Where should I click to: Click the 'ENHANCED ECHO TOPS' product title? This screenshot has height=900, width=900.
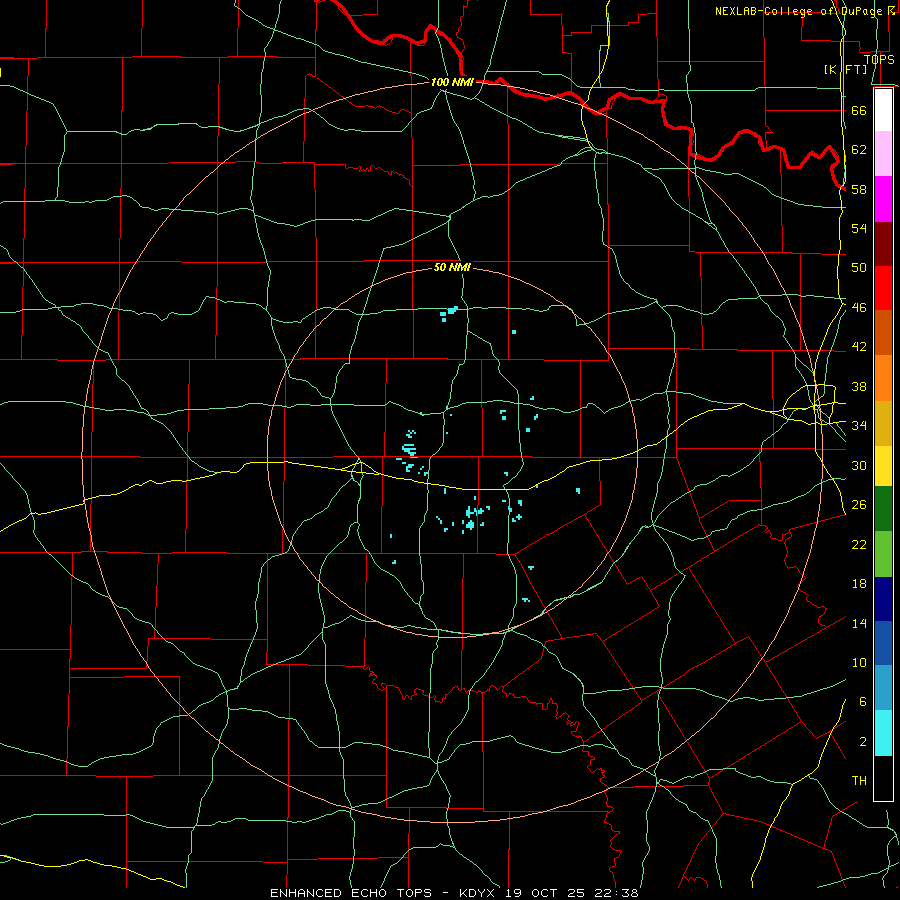click(x=351, y=893)
